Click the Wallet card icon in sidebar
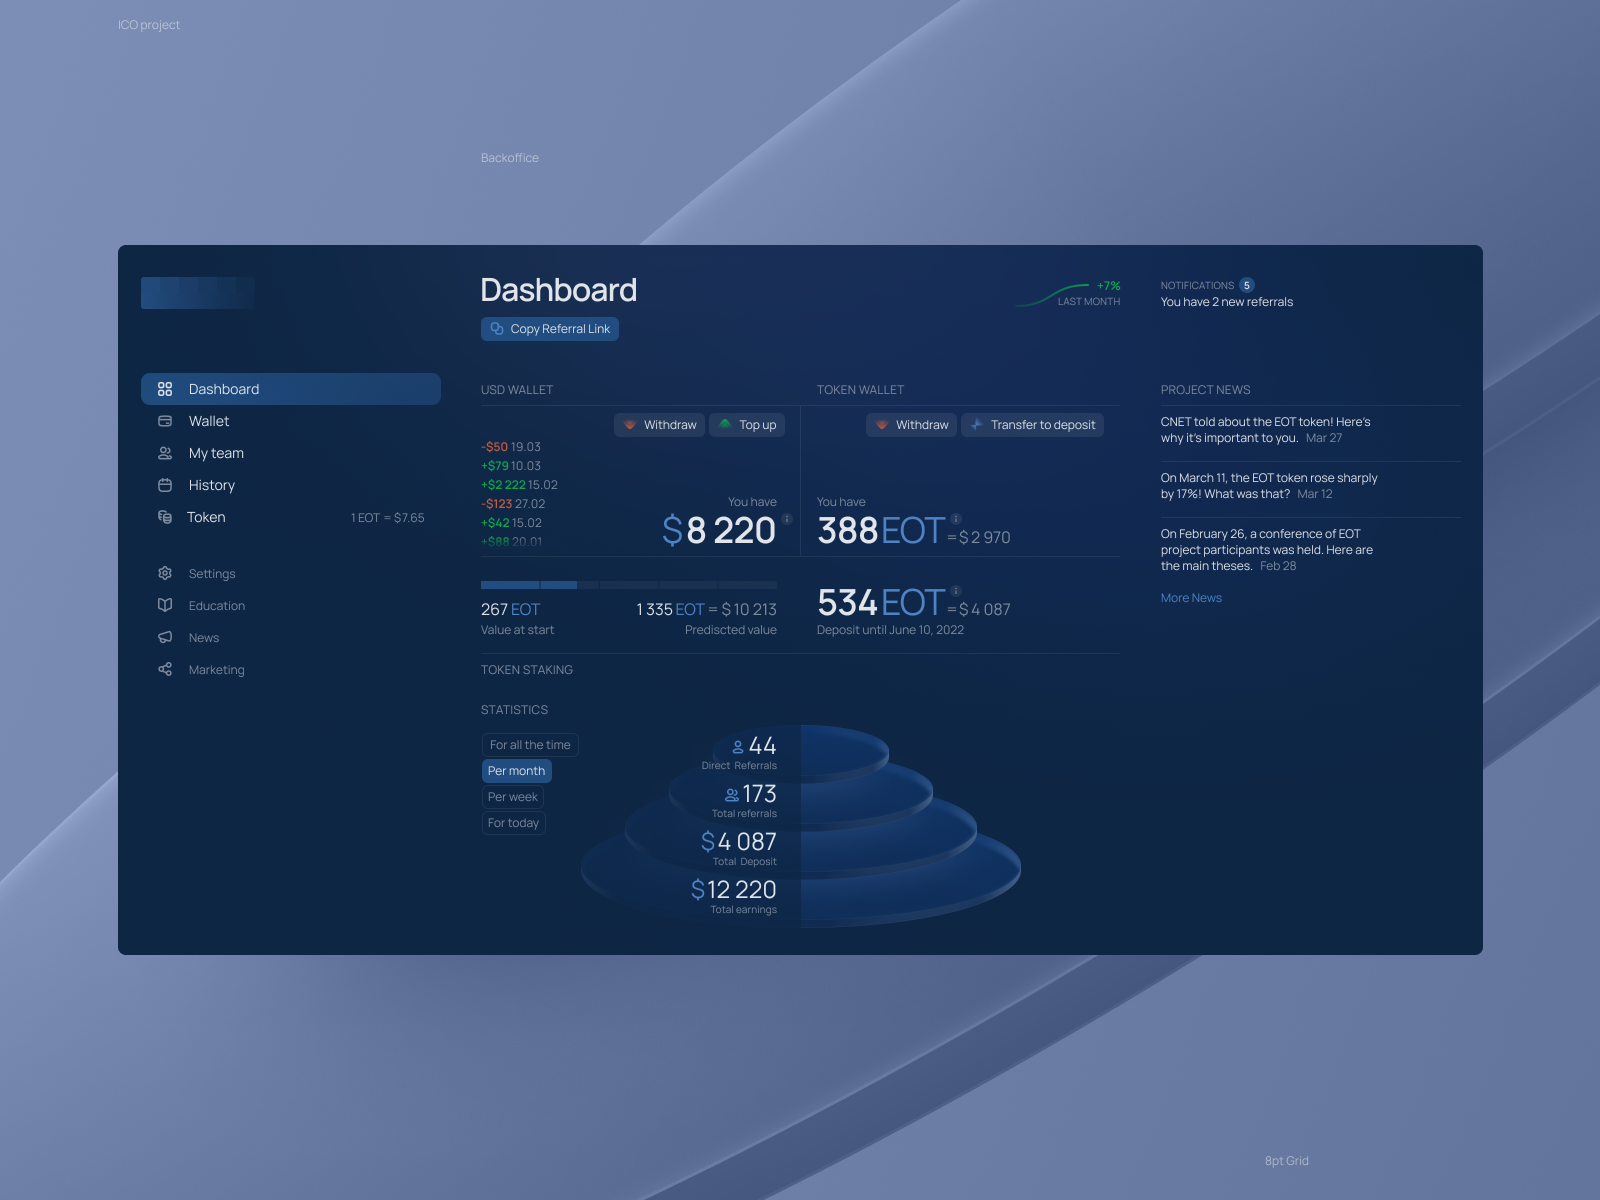 coord(165,421)
